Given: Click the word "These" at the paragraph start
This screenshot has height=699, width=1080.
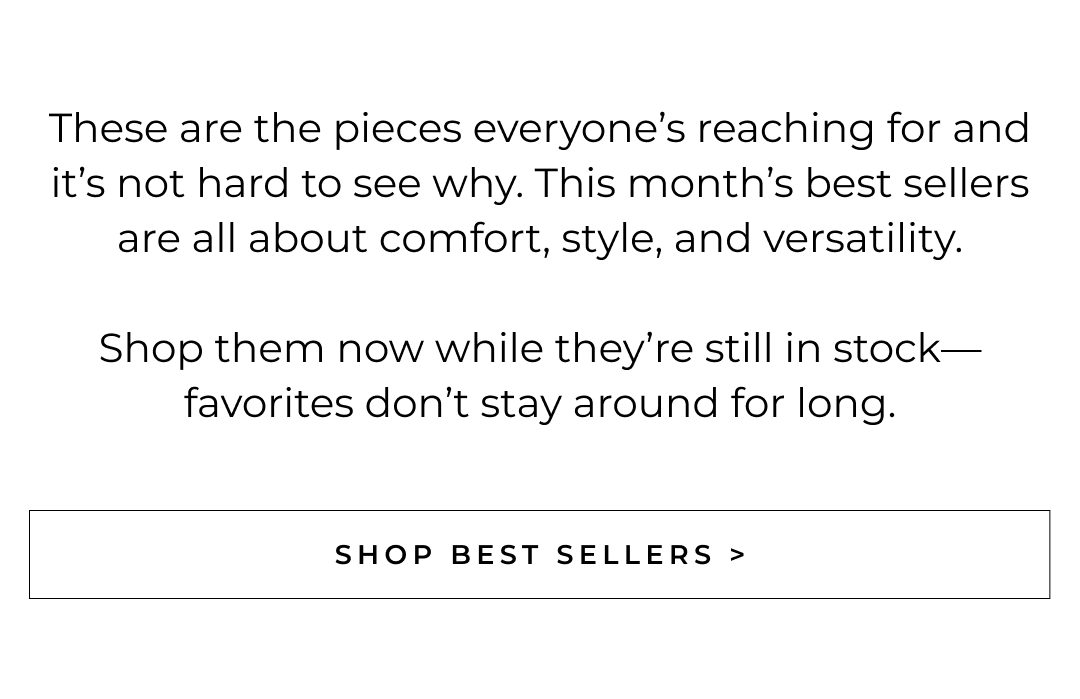Looking at the screenshot, I should 109,129.
